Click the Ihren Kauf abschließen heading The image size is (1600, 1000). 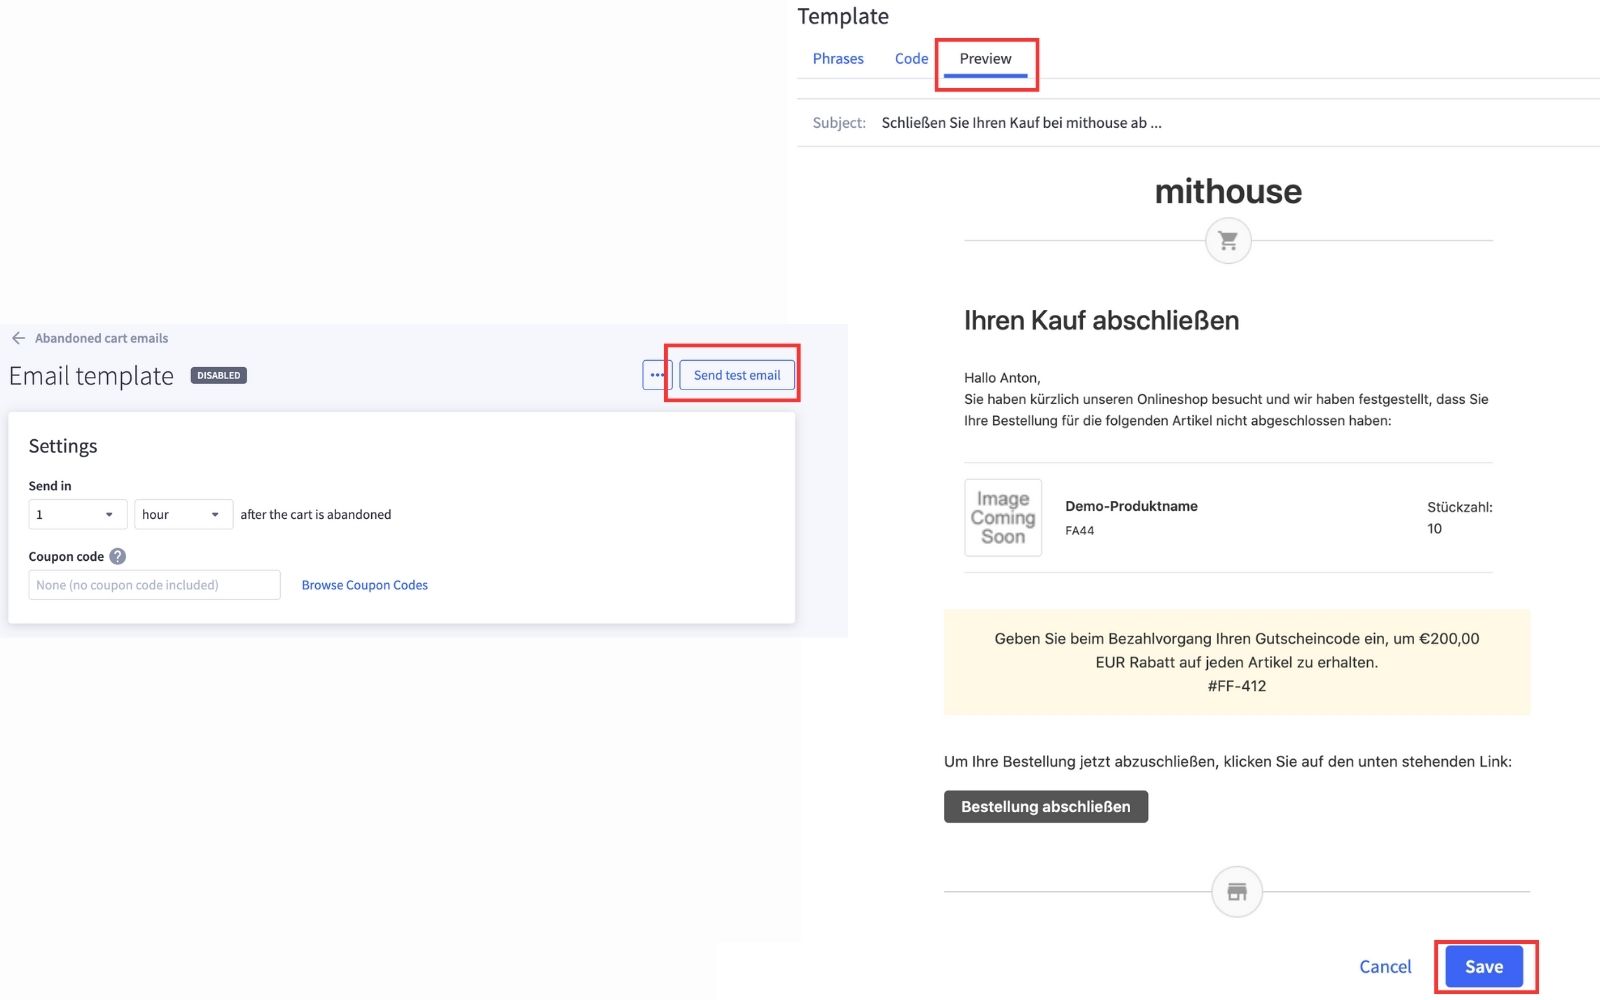tap(1101, 320)
